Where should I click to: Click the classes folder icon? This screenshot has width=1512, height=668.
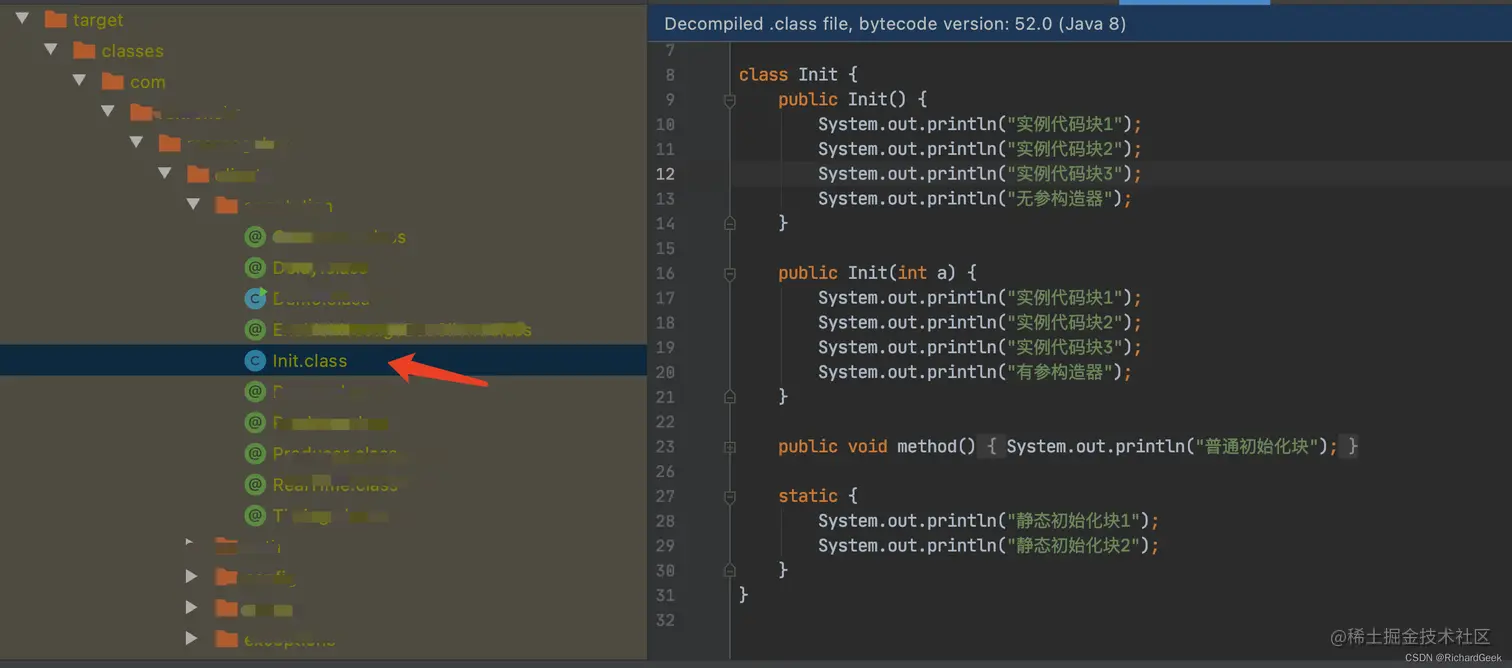tap(84, 50)
